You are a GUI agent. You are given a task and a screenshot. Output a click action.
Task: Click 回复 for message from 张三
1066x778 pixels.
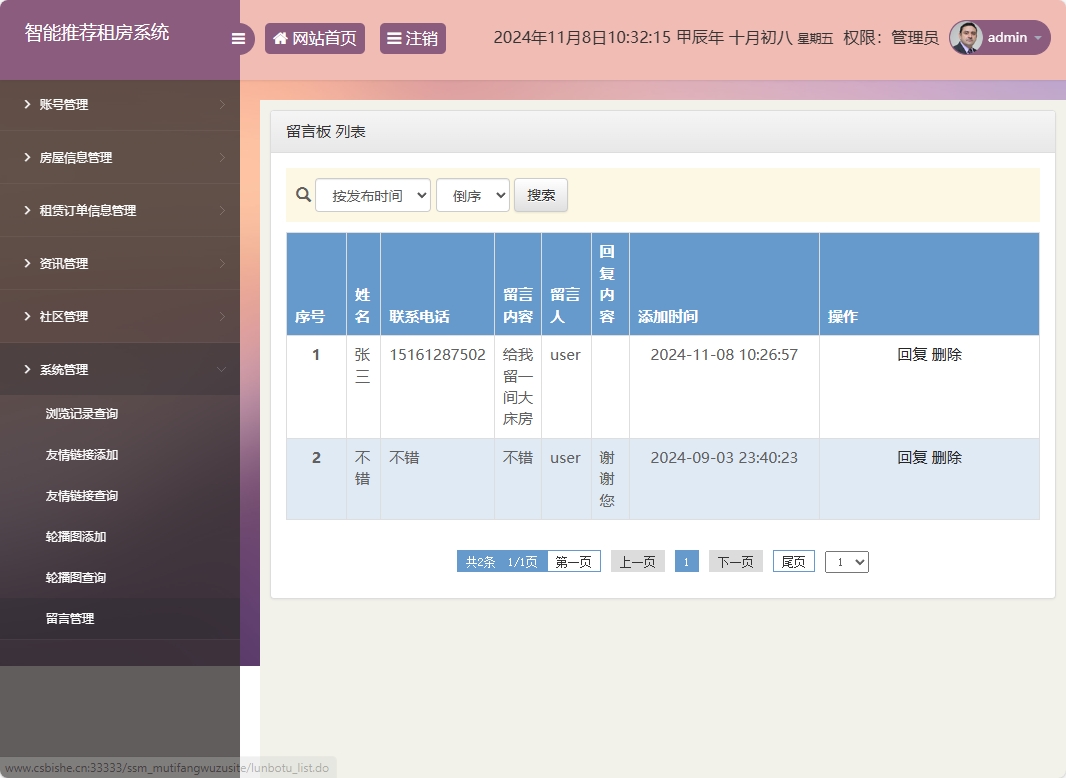[x=912, y=355]
